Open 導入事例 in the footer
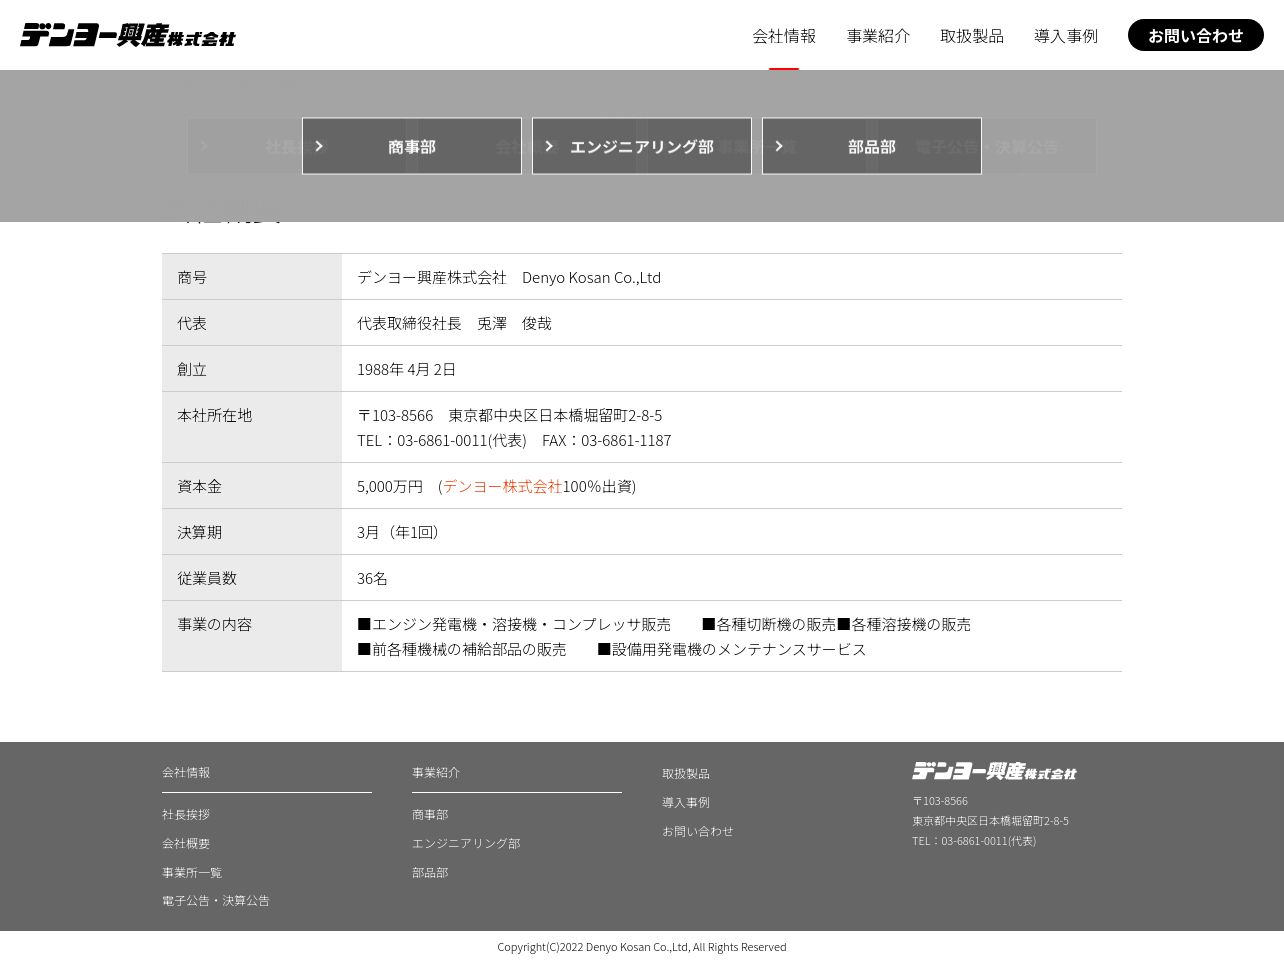The height and width of the screenshot is (962, 1284). pos(686,802)
